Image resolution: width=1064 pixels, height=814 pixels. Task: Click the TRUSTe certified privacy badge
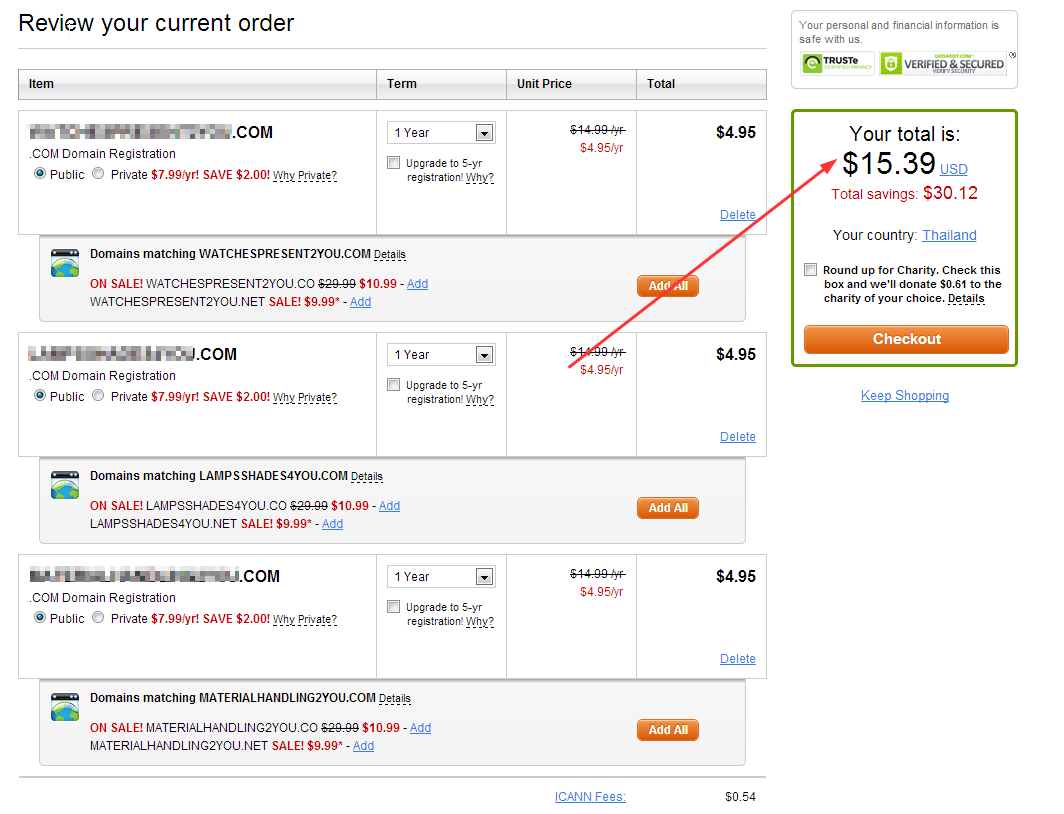[837, 64]
